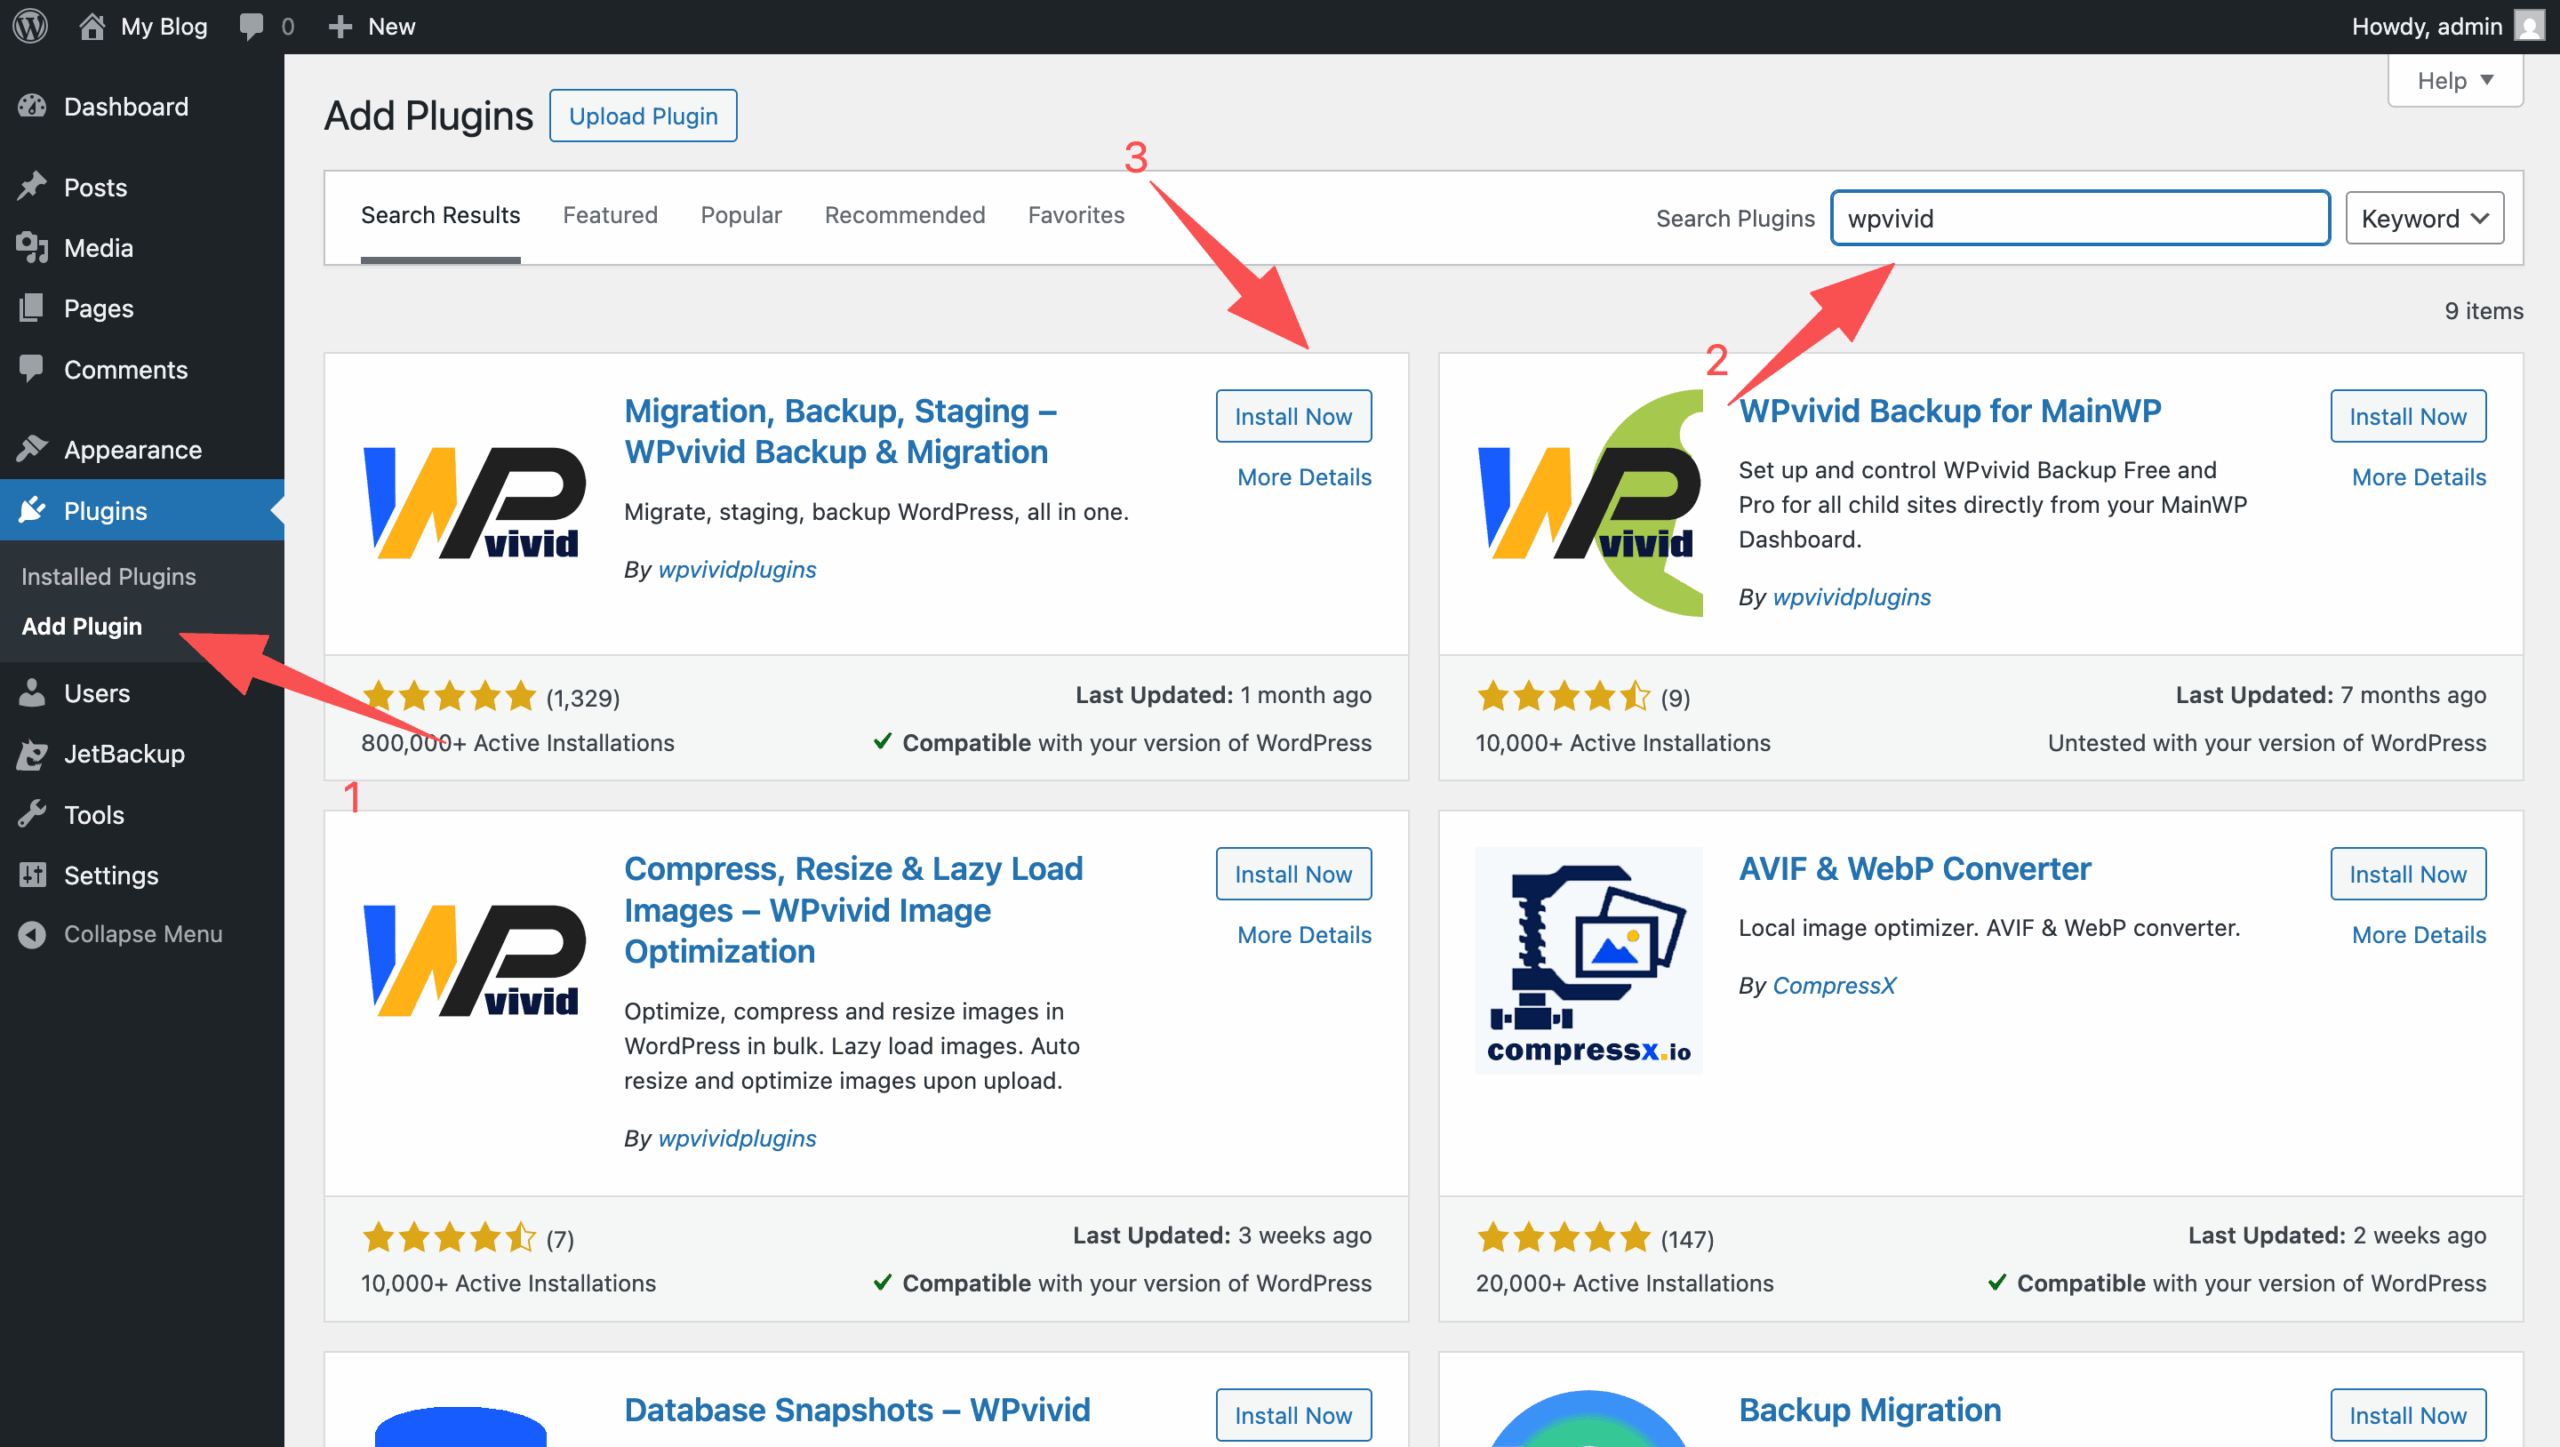Screen dimensions: 2560x1447
Task: Click the WordPress logo icon
Action: pos(30,26)
